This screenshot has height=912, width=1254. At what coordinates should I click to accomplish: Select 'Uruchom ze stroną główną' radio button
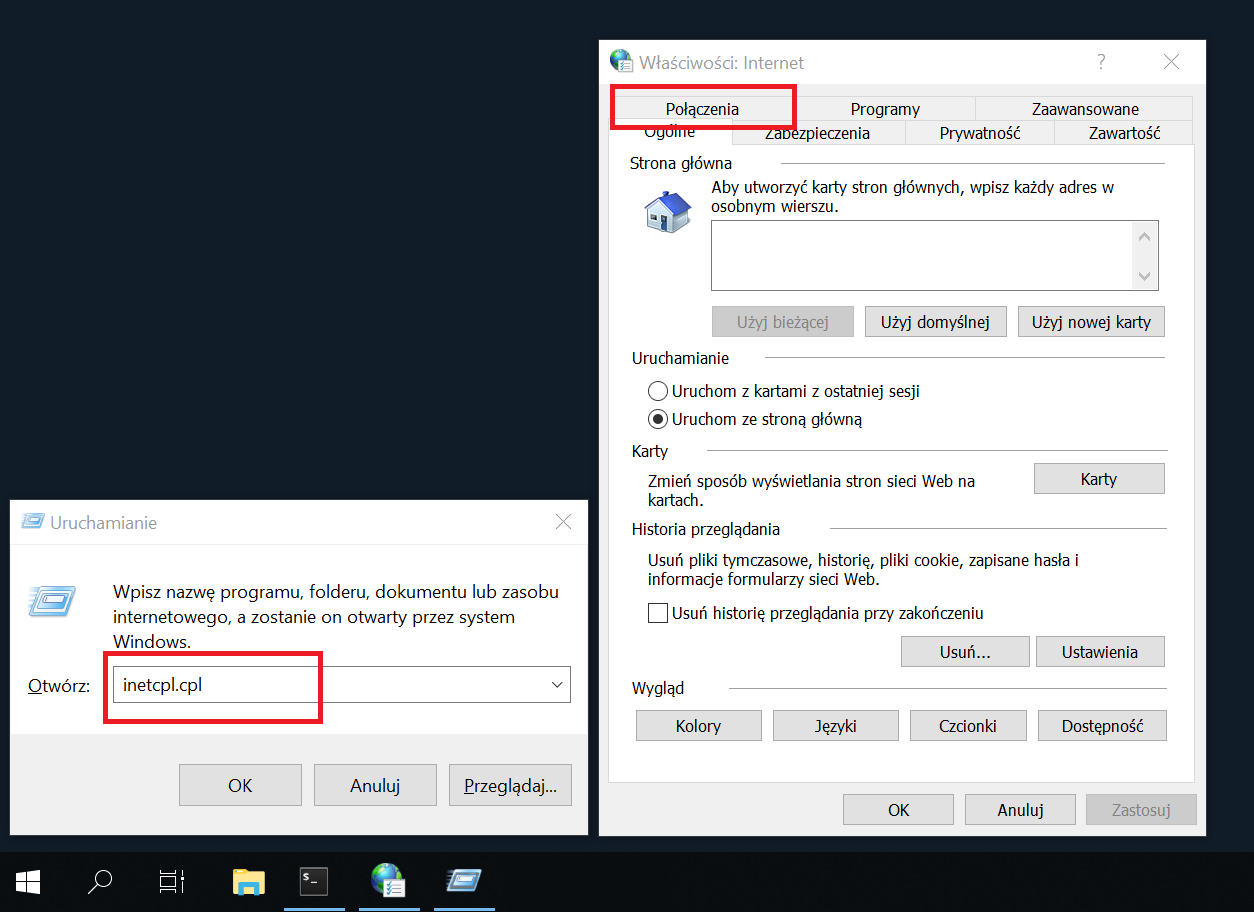tap(658, 419)
